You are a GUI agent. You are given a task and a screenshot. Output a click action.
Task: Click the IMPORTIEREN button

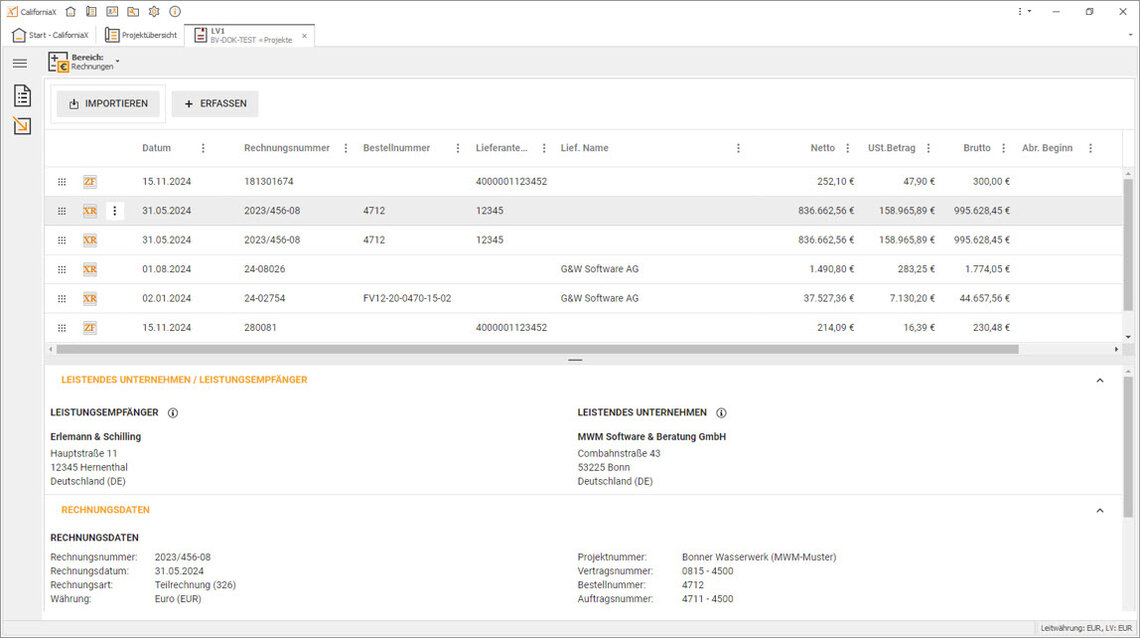[x=108, y=104]
